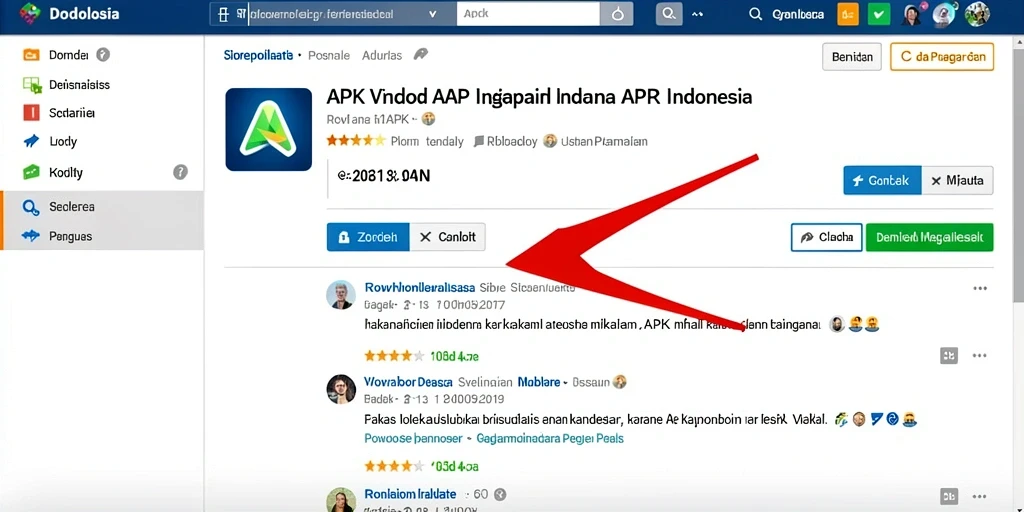Click the Pangues sidebar icon
This screenshot has height=512, width=1024.
click(x=31, y=236)
